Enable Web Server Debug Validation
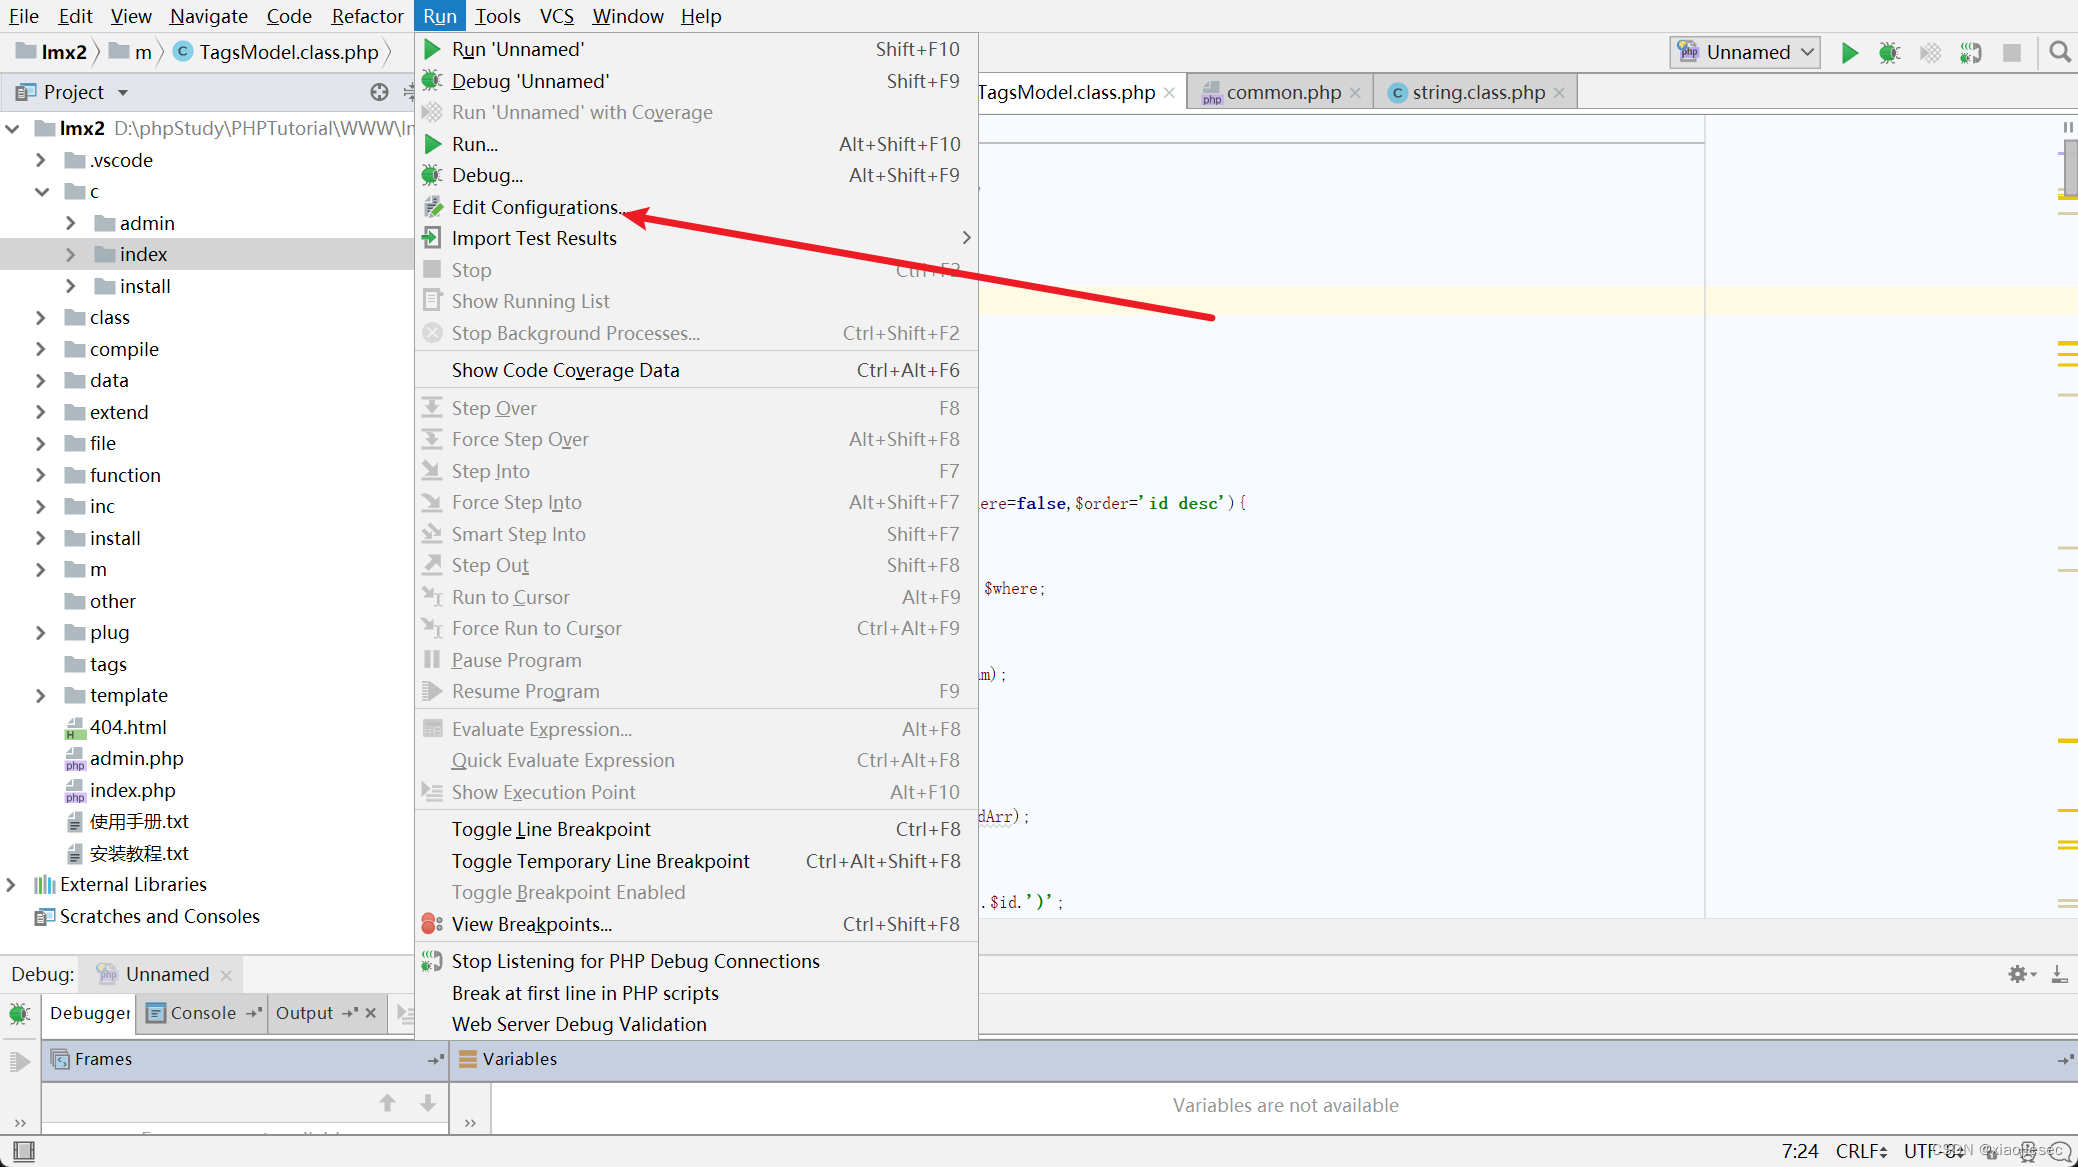Image resolution: width=2078 pixels, height=1167 pixels. tap(579, 1024)
